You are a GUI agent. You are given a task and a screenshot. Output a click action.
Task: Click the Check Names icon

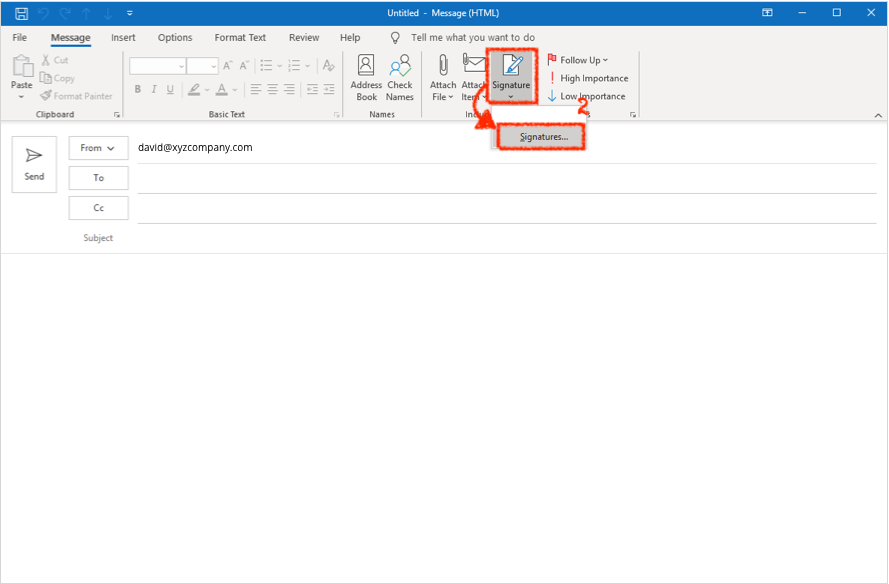400,78
